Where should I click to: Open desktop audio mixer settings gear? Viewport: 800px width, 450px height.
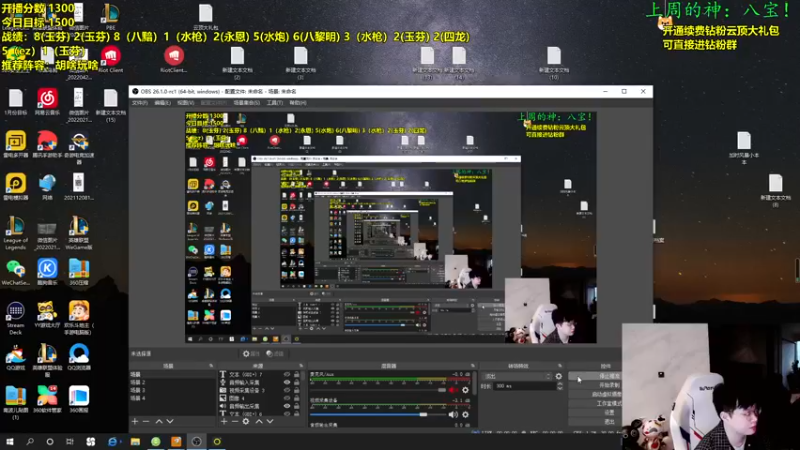[465, 415]
